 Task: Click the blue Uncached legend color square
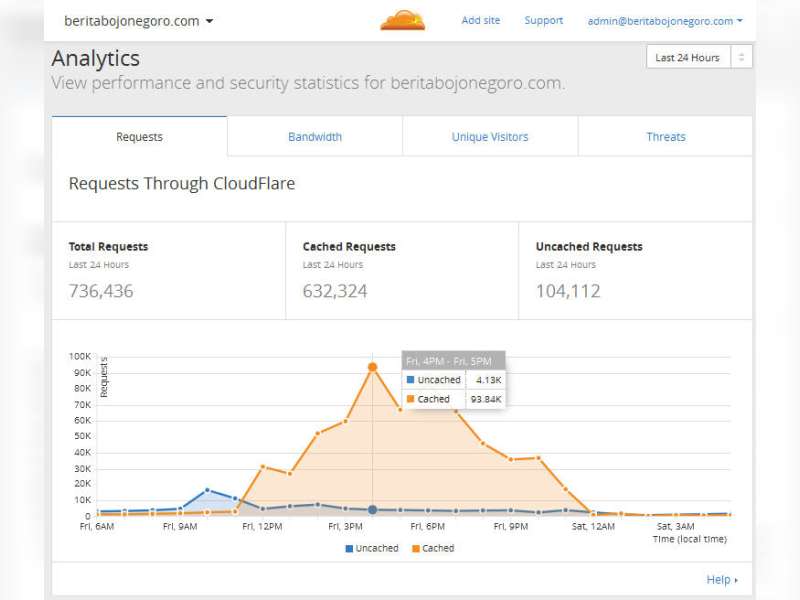coord(349,549)
